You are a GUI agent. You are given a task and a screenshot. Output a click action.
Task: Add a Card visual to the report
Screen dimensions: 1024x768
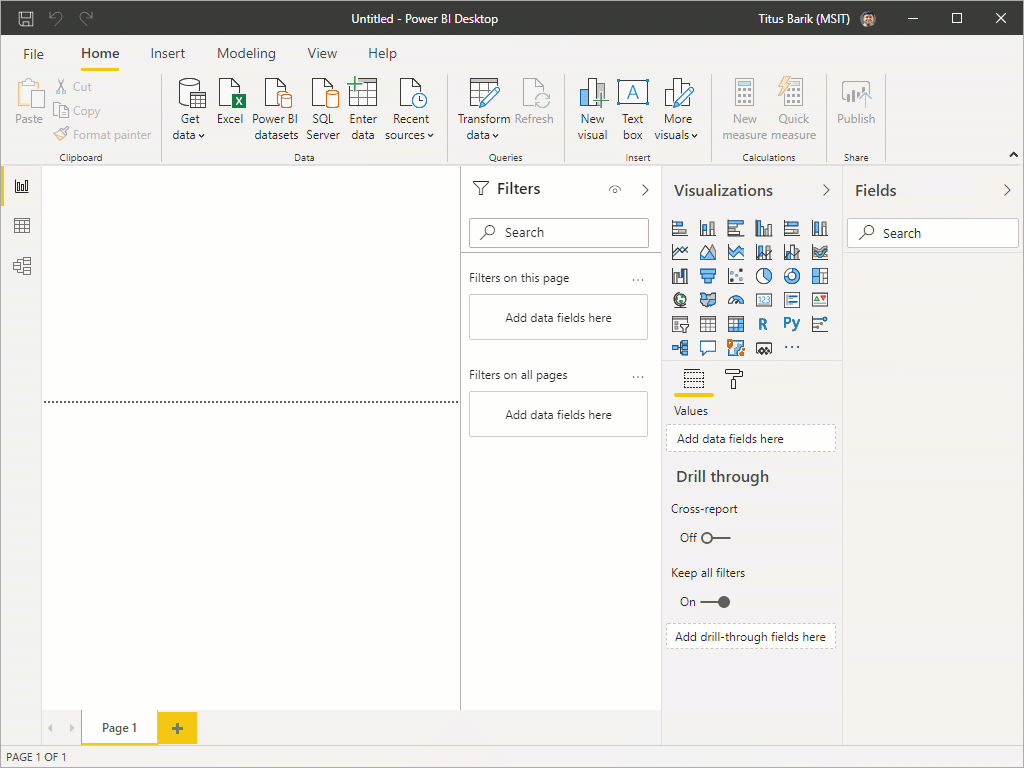(764, 299)
